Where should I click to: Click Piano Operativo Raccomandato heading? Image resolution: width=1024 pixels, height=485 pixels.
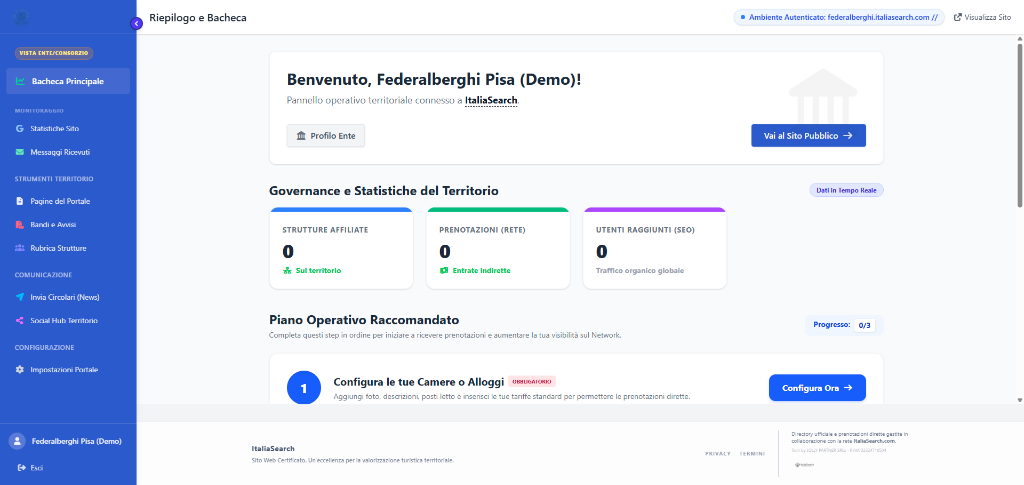tap(364, 320)
